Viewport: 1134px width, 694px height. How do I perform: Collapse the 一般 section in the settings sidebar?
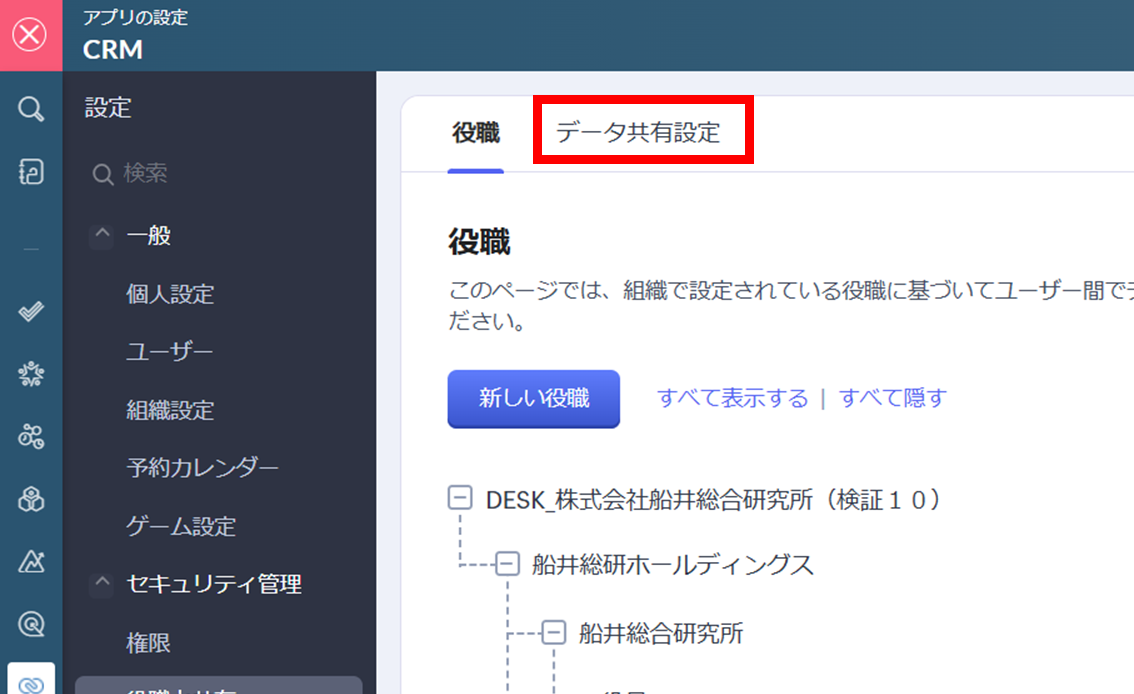click(102, 235)
